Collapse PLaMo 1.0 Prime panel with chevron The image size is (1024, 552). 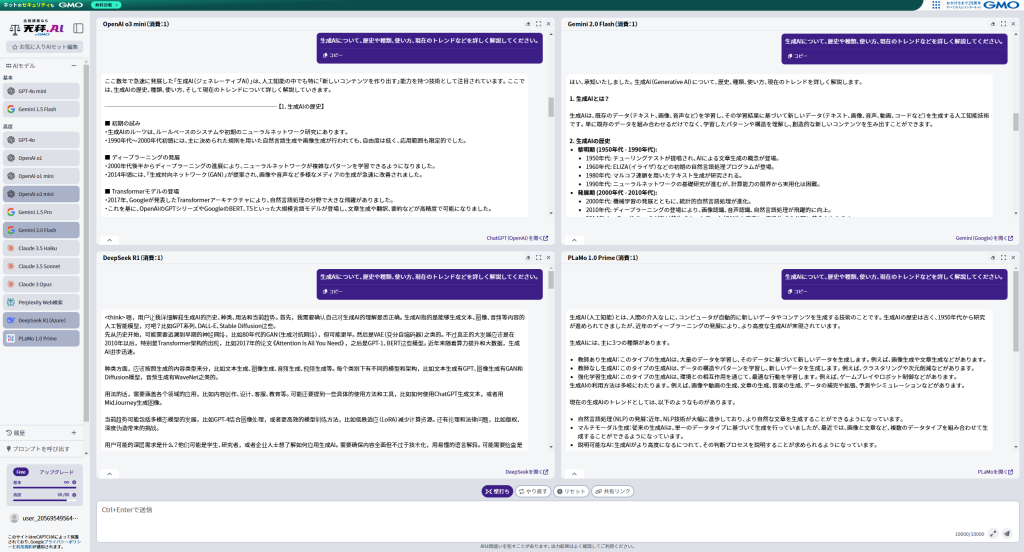[x=574, y=474]
